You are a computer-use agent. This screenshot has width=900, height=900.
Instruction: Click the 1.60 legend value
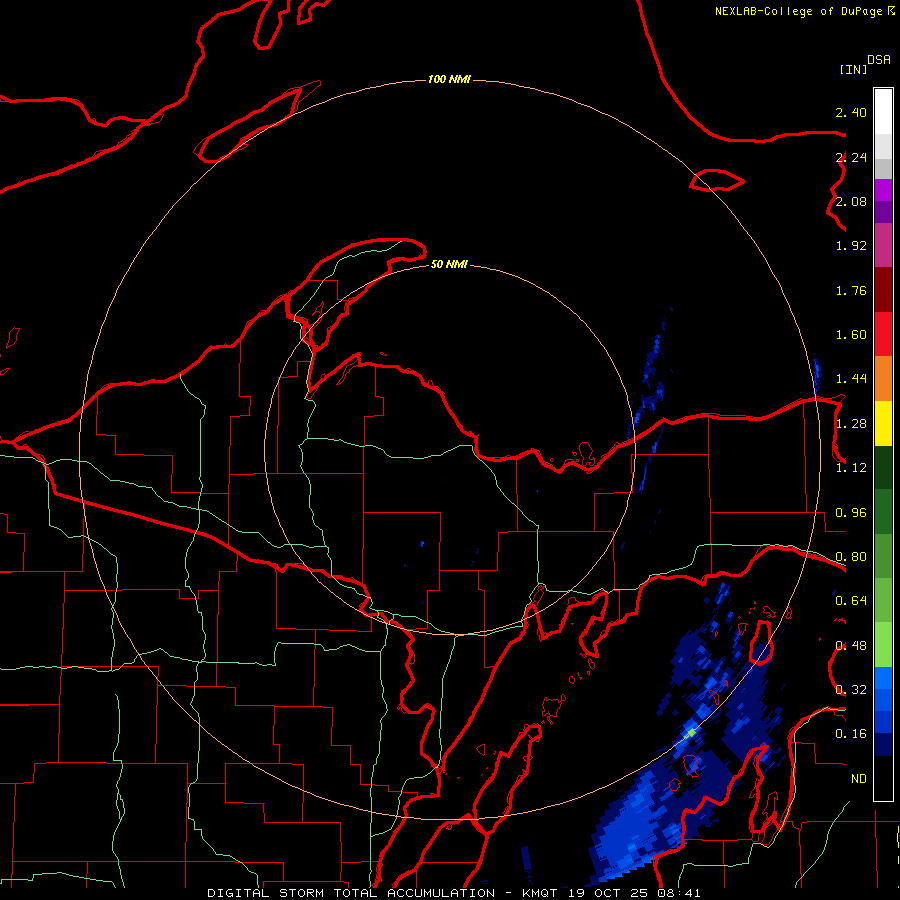click(x=851, y=335)
